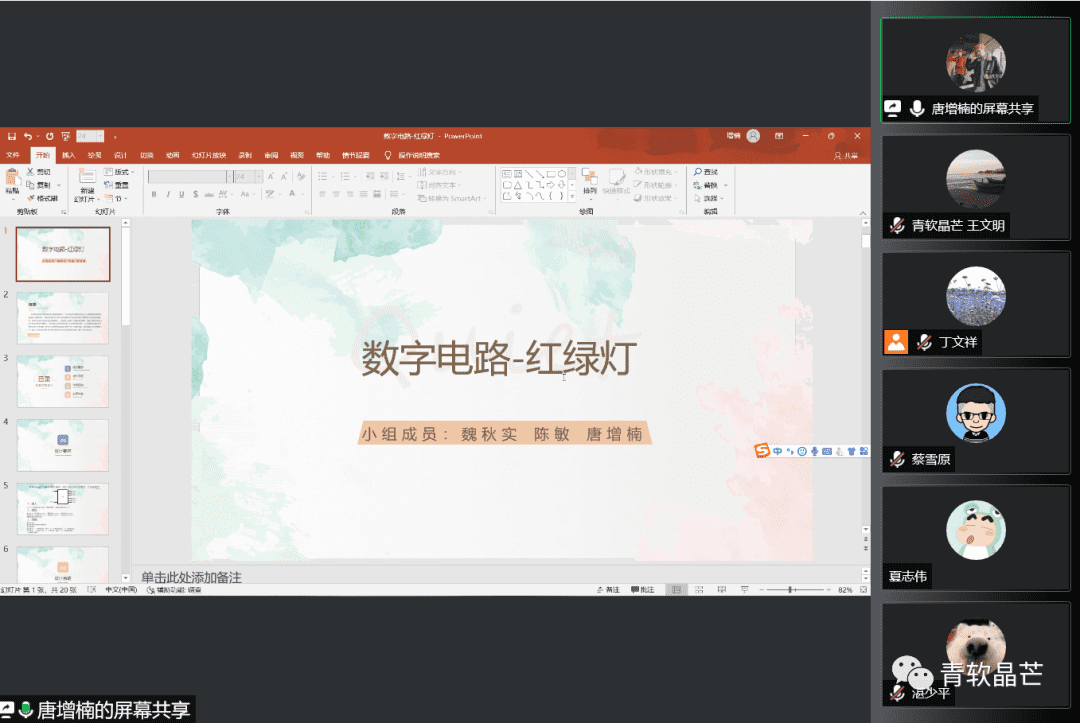Switch to the 动画 animations tab
The width and height of the screenshot is (1080, 723).
172,155
